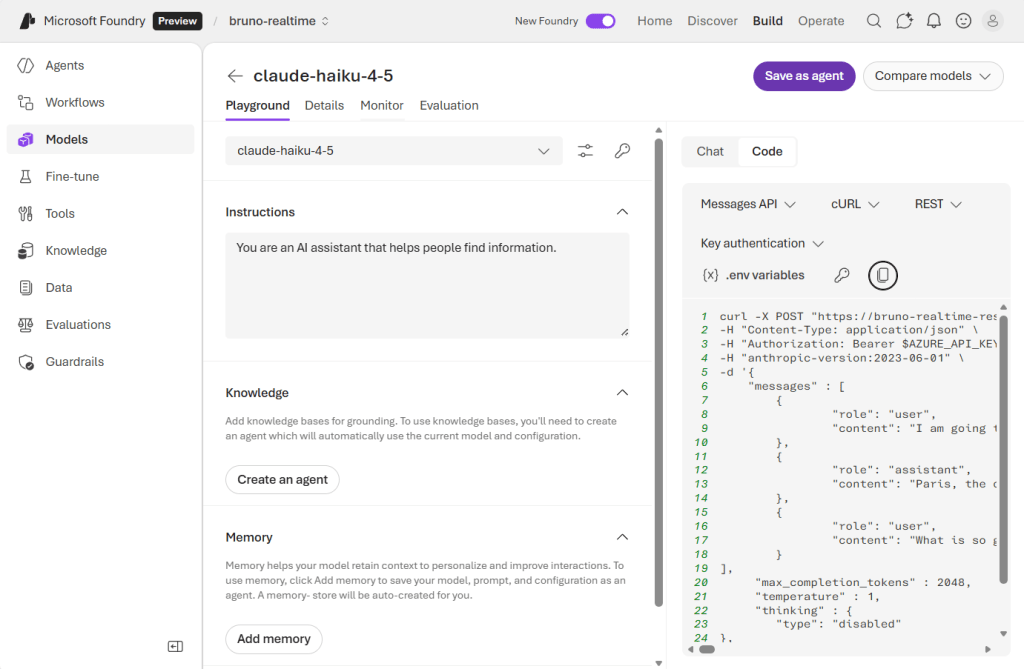Open the bruno-realtime project switcher

pyautogui.click(x=278, y=20)
